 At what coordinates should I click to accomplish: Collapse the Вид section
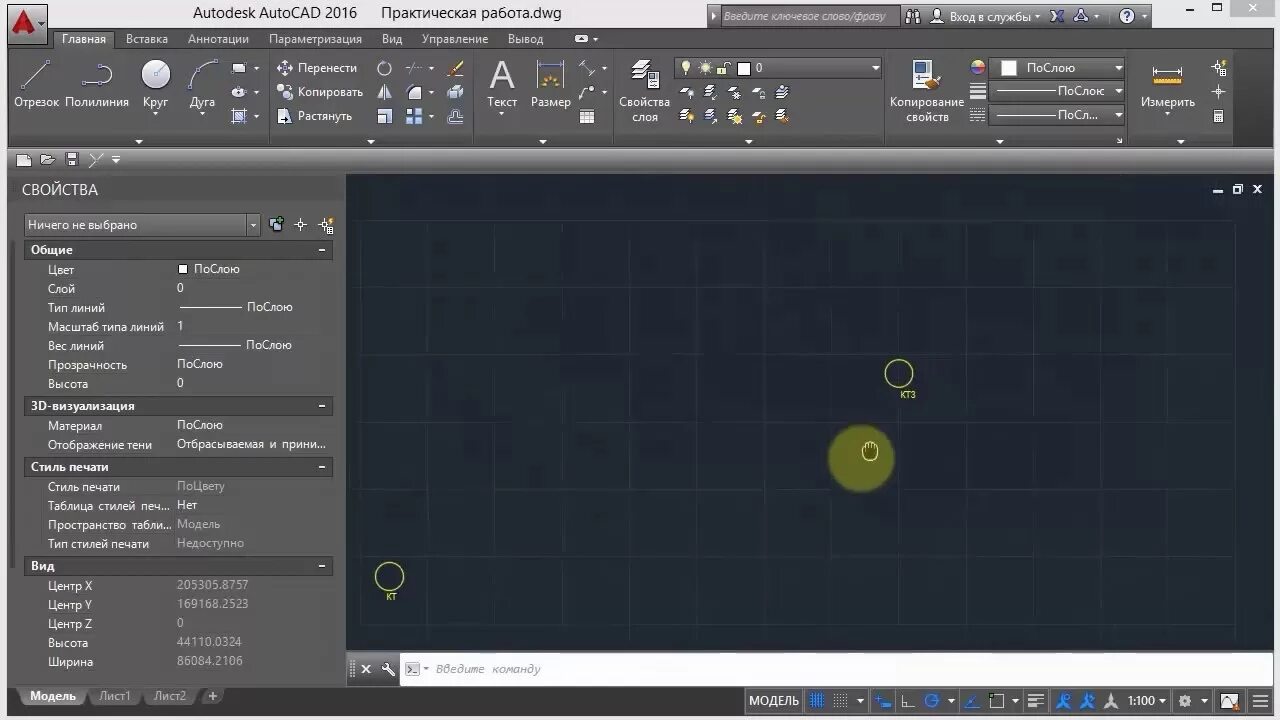[x=322, y=566]
